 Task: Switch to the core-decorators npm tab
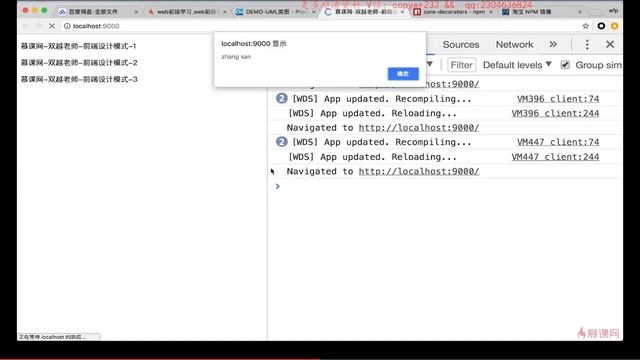point(453,12)
